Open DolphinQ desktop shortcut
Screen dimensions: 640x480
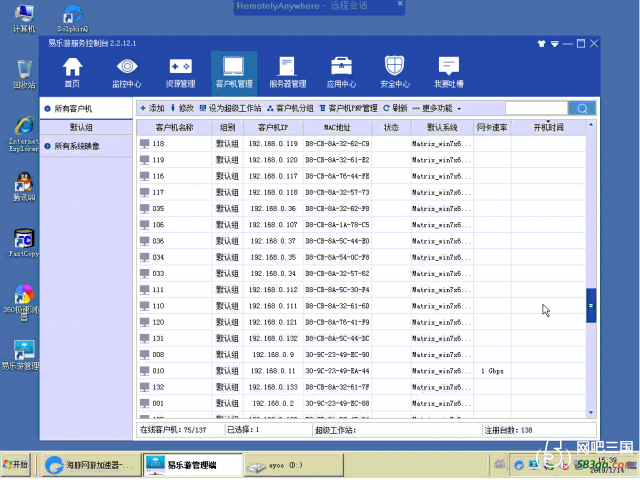click(x=73, y=19)
